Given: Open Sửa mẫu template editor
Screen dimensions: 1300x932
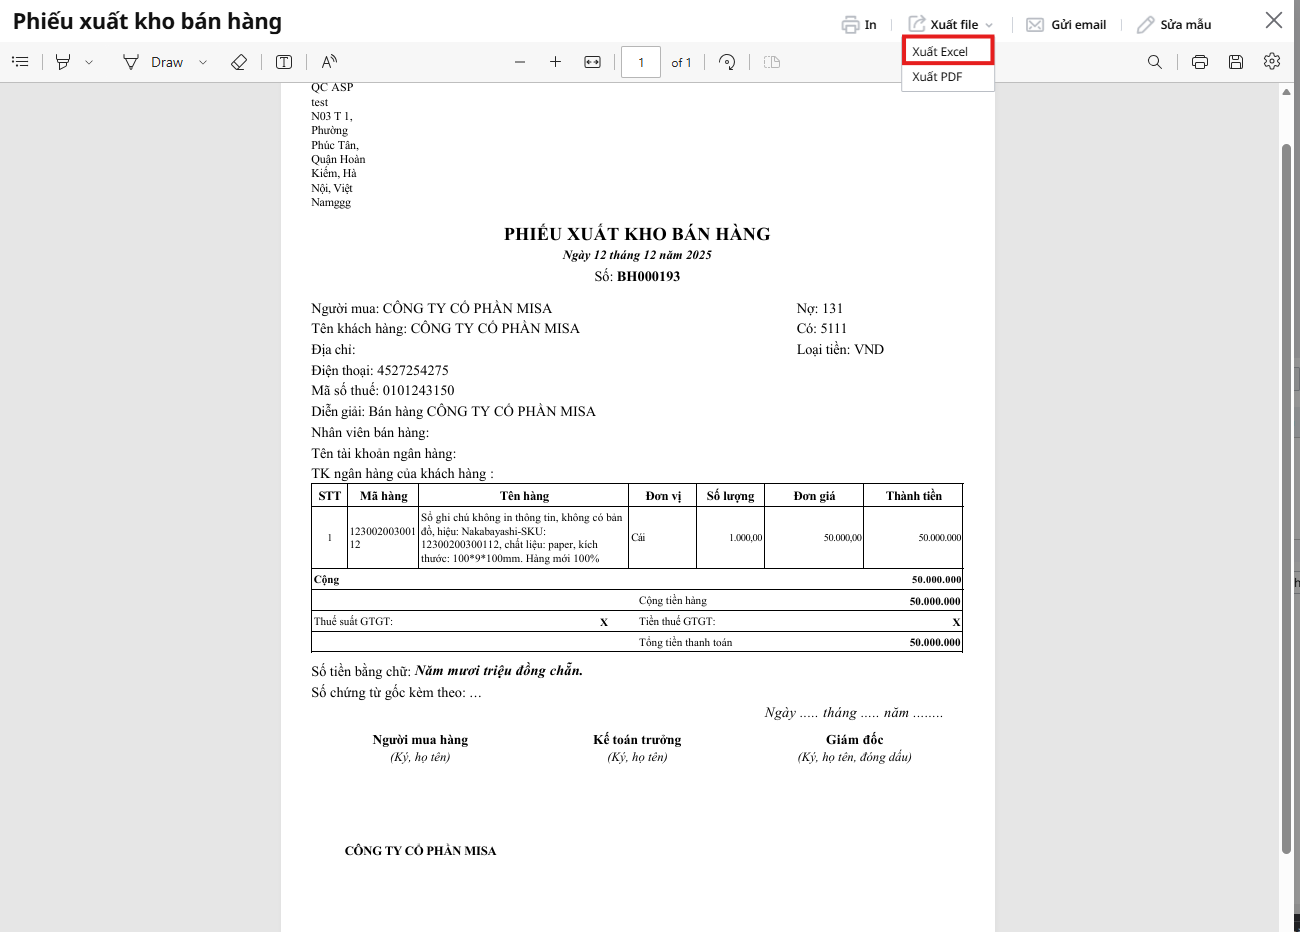Looking at the screenshot, I should tap(1174, 24).
